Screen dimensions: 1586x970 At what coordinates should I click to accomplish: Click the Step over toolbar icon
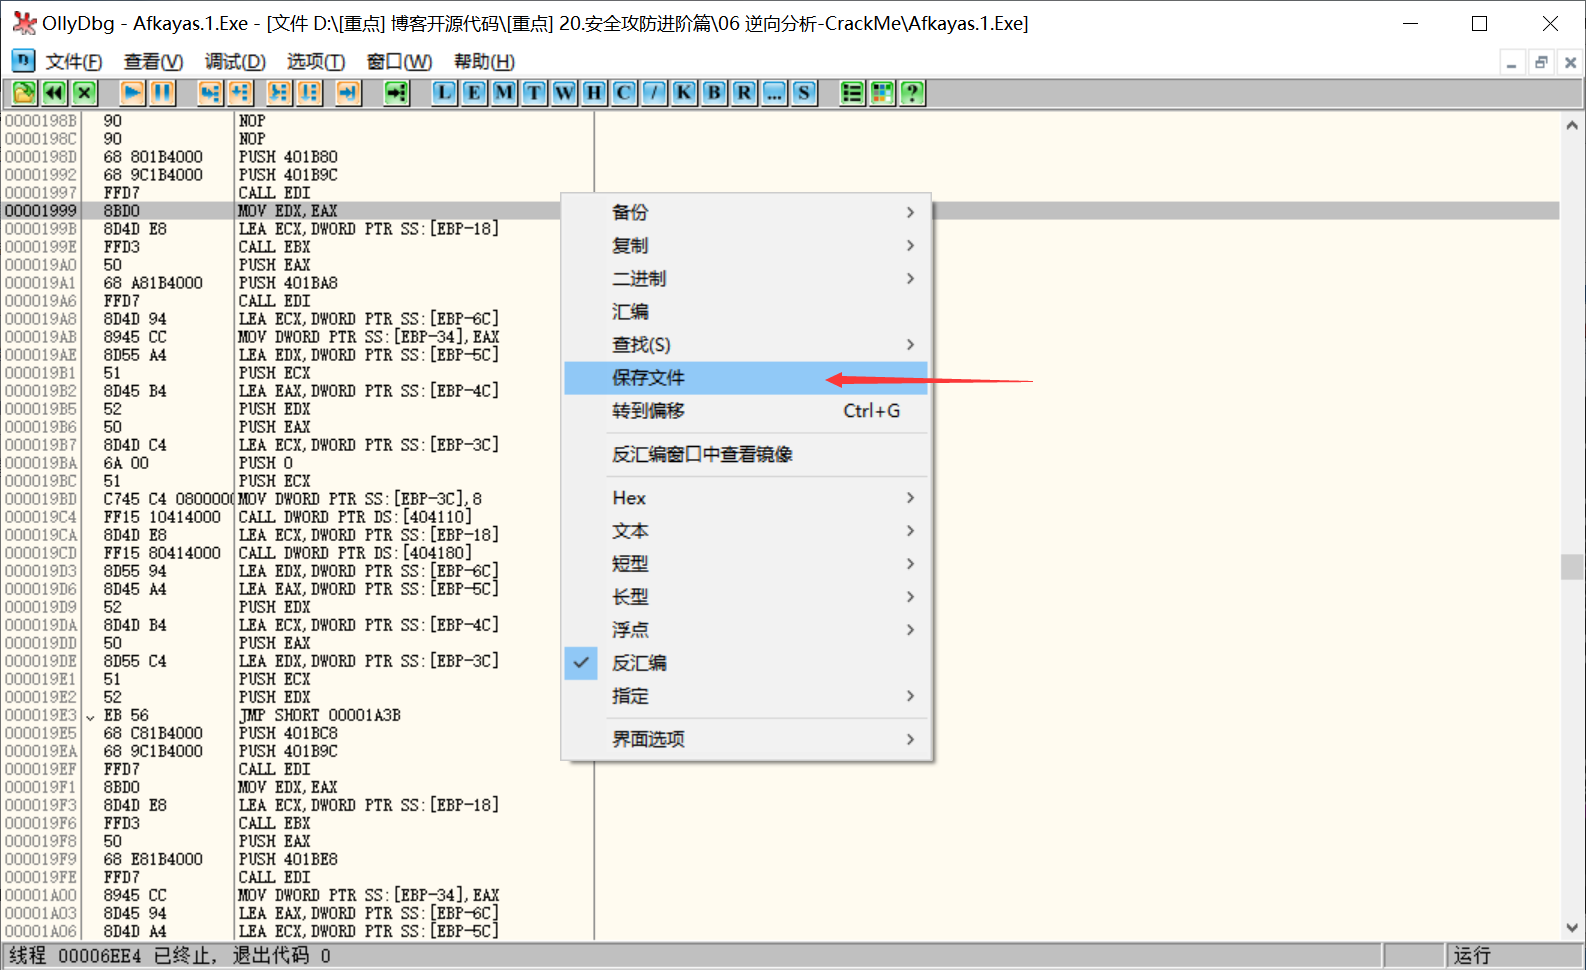pos(240,93)
